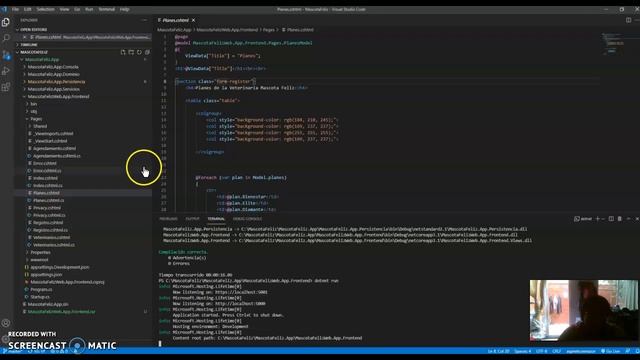Click the New Folder icon in explorer header
The height and width of the screenshot is (360, 640).
131,52
